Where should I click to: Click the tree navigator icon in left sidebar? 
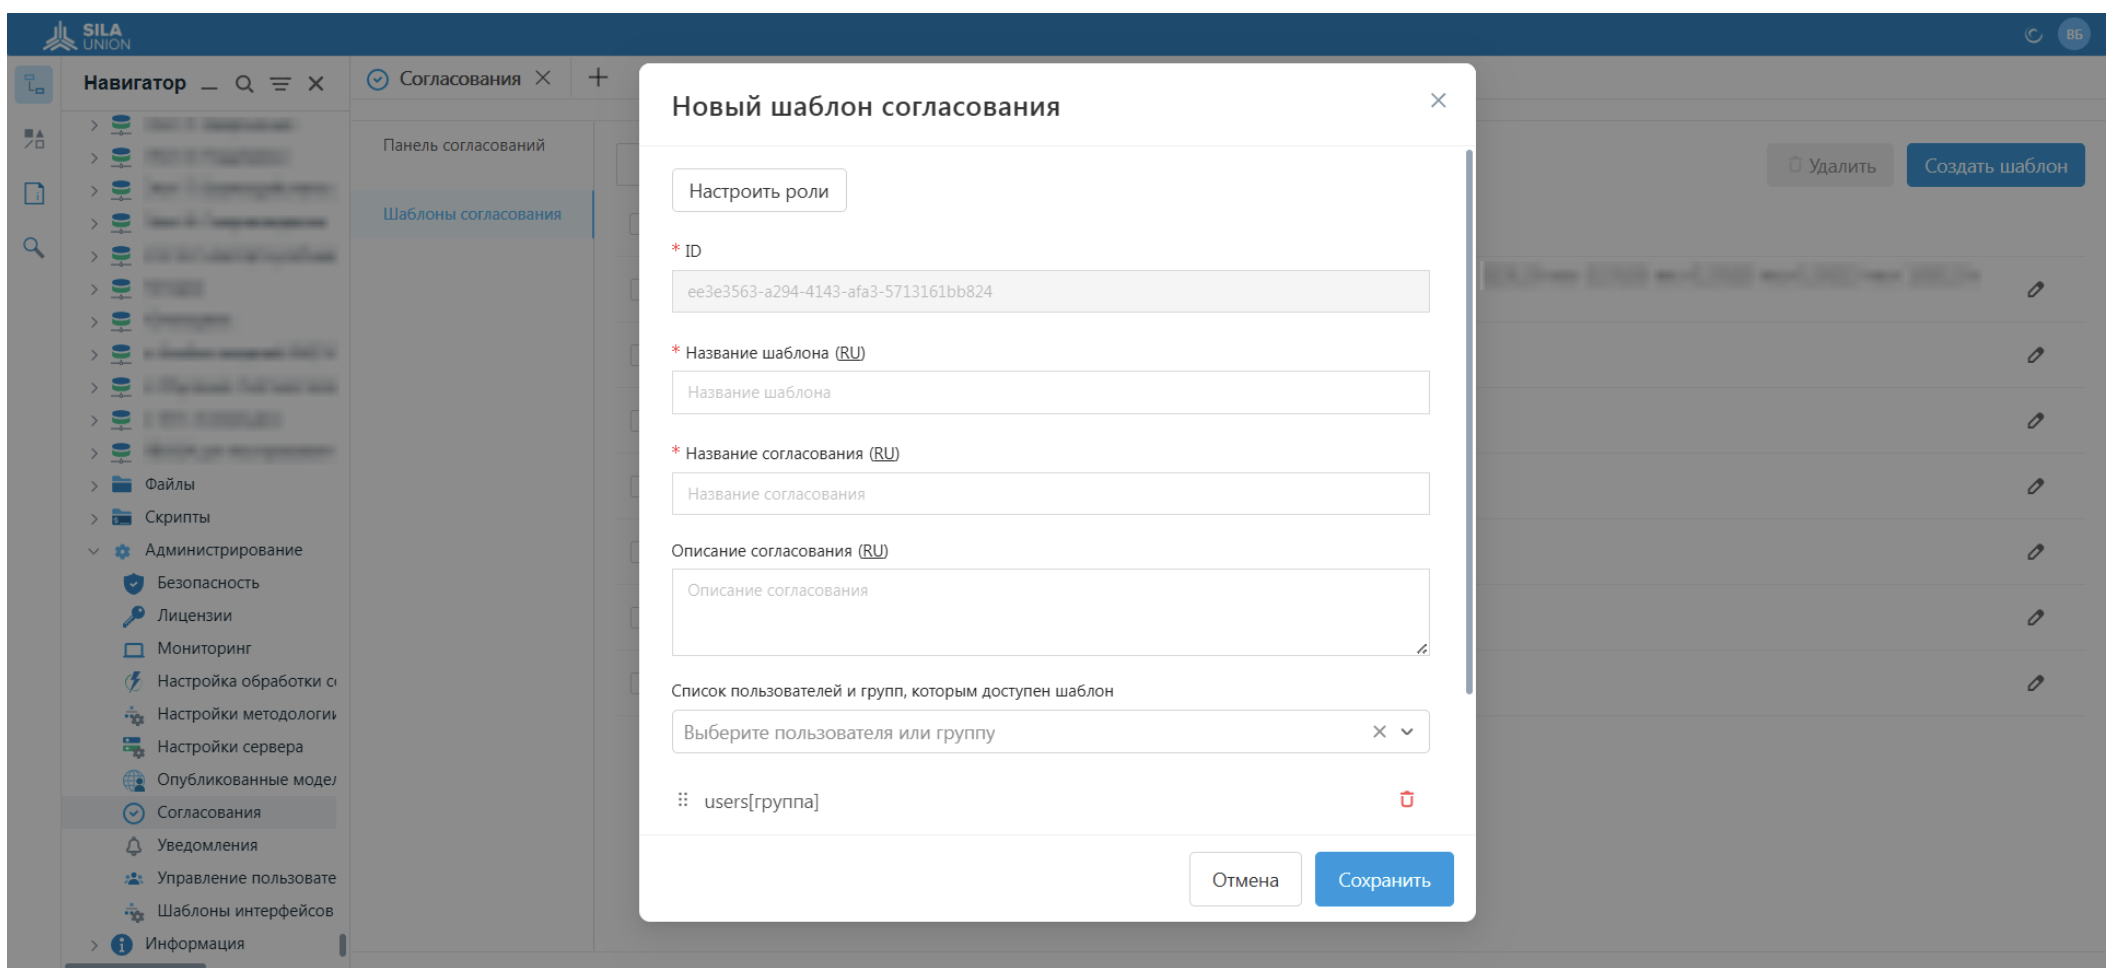[x=34, y=85]
